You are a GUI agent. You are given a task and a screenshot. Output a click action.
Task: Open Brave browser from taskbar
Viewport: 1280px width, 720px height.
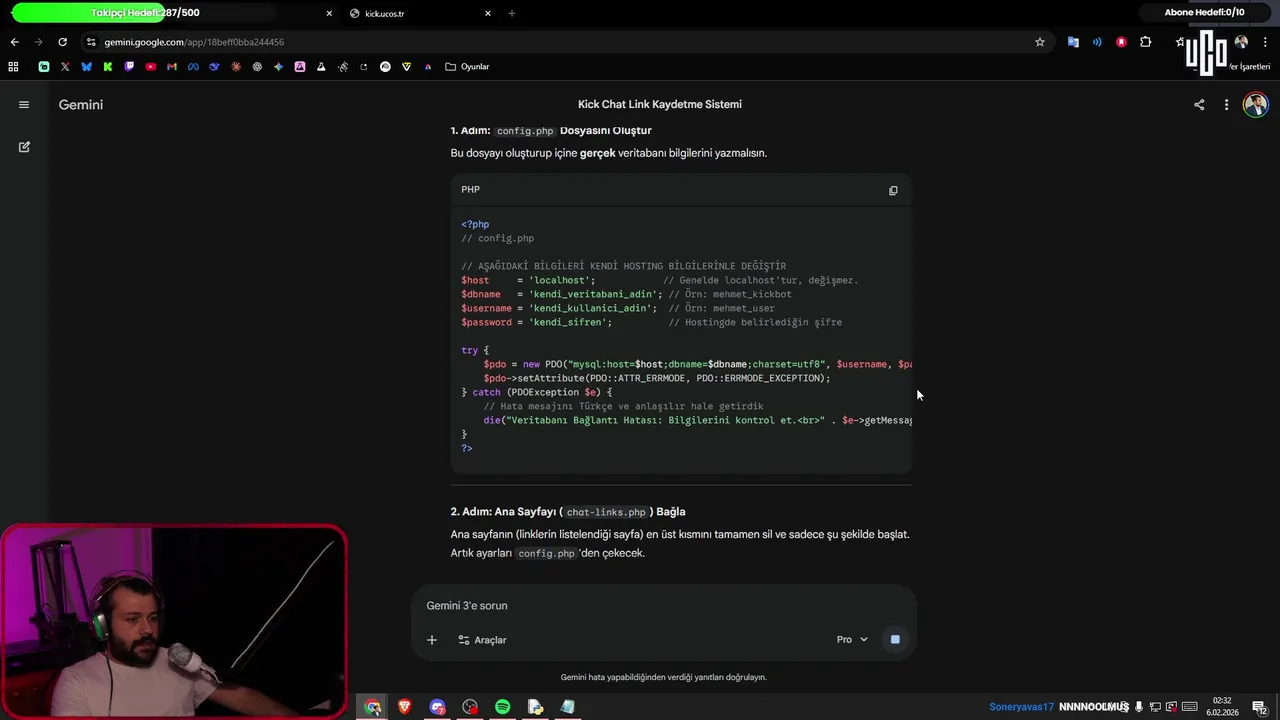point(405,707)
